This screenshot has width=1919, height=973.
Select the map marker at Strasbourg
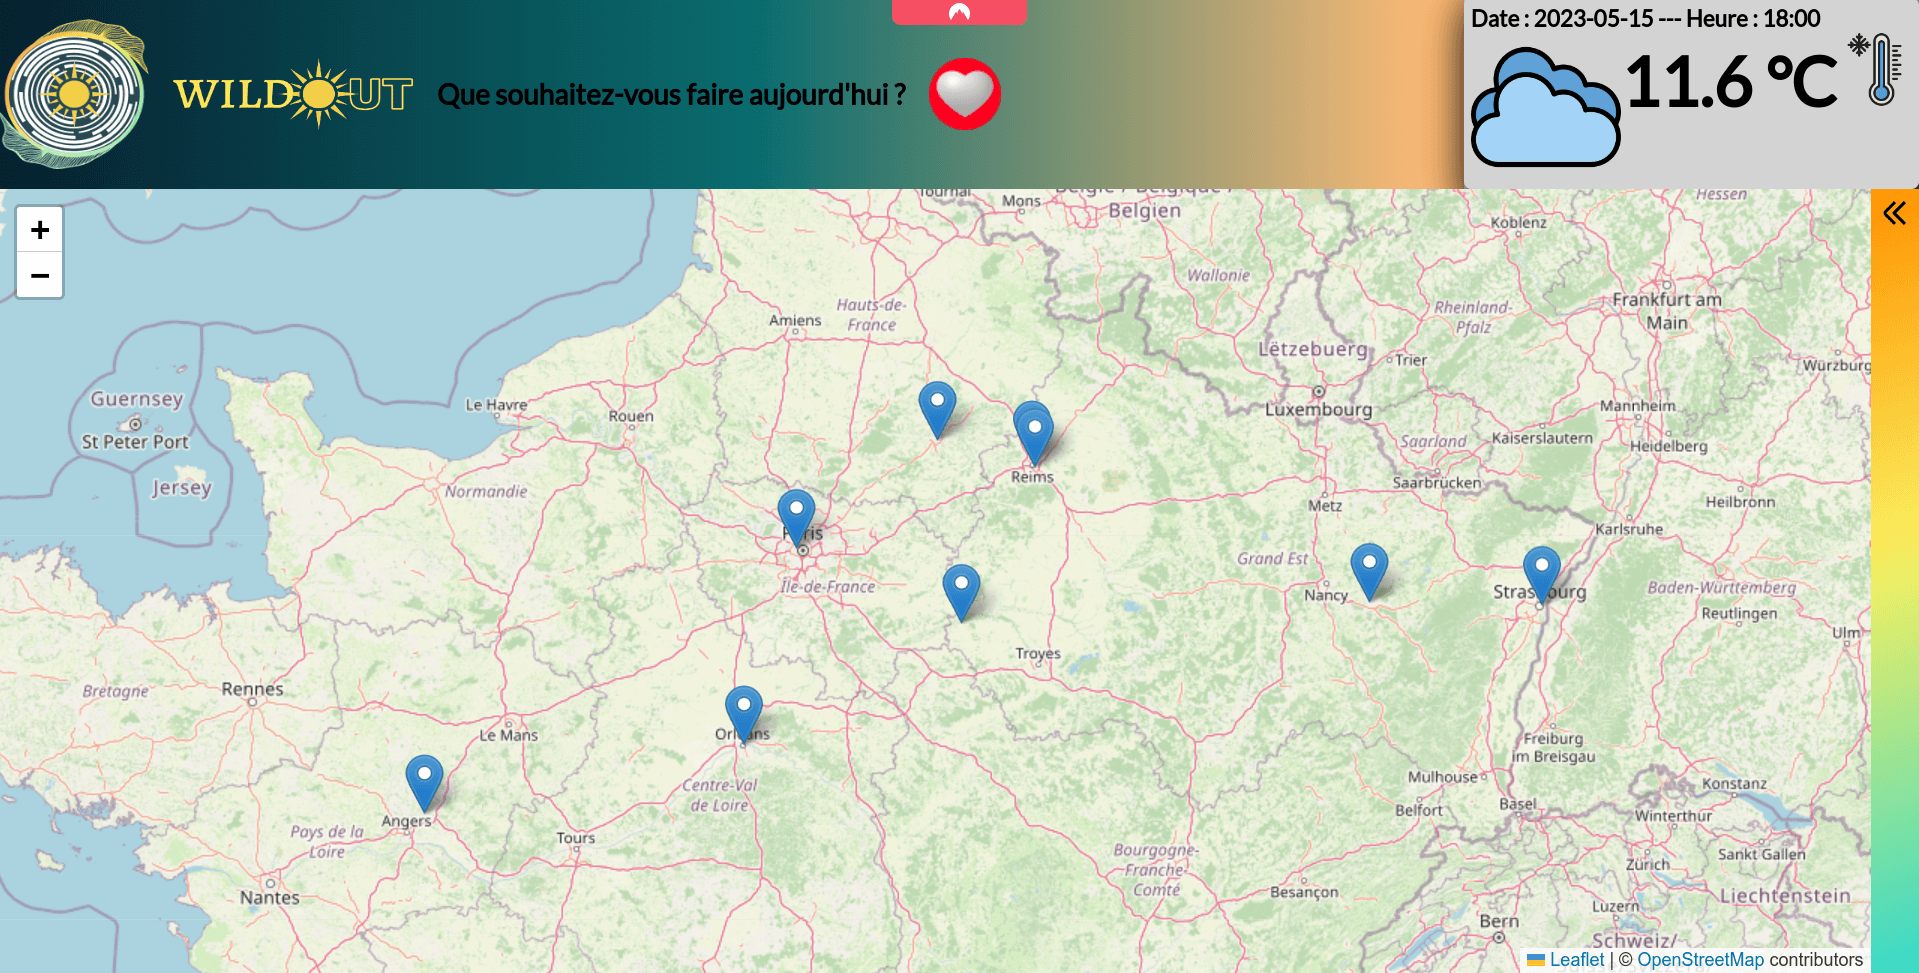(1541, 574)
